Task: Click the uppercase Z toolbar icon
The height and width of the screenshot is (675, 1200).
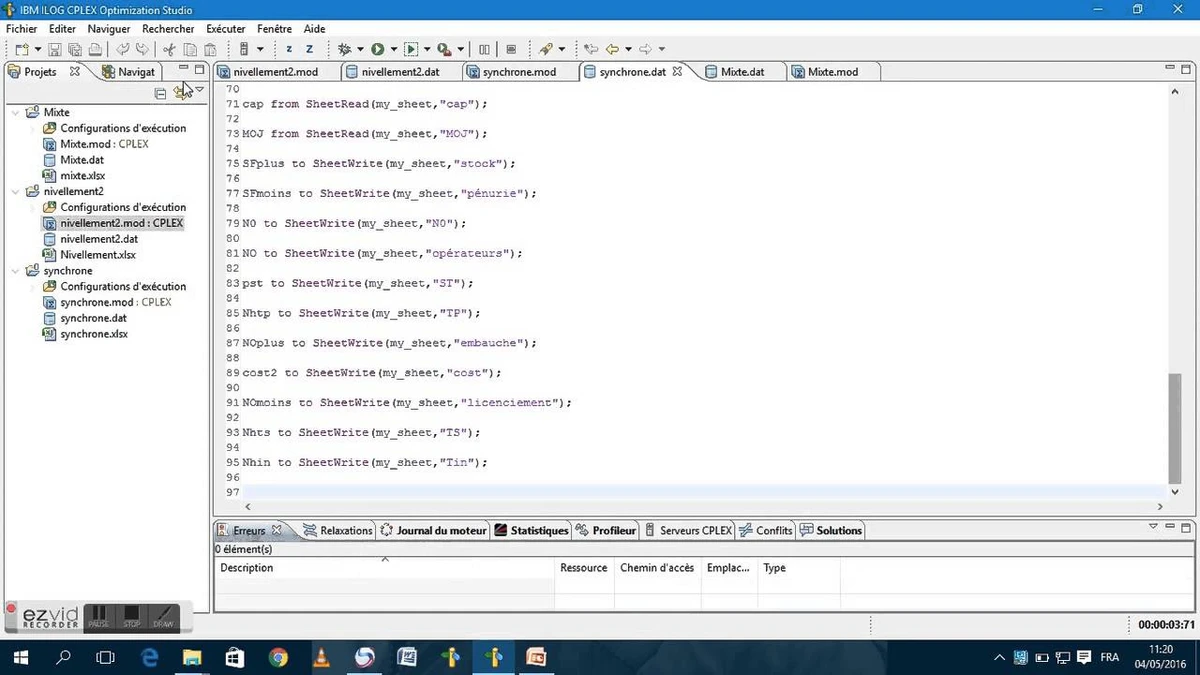Action: click(x=310, y=49)
